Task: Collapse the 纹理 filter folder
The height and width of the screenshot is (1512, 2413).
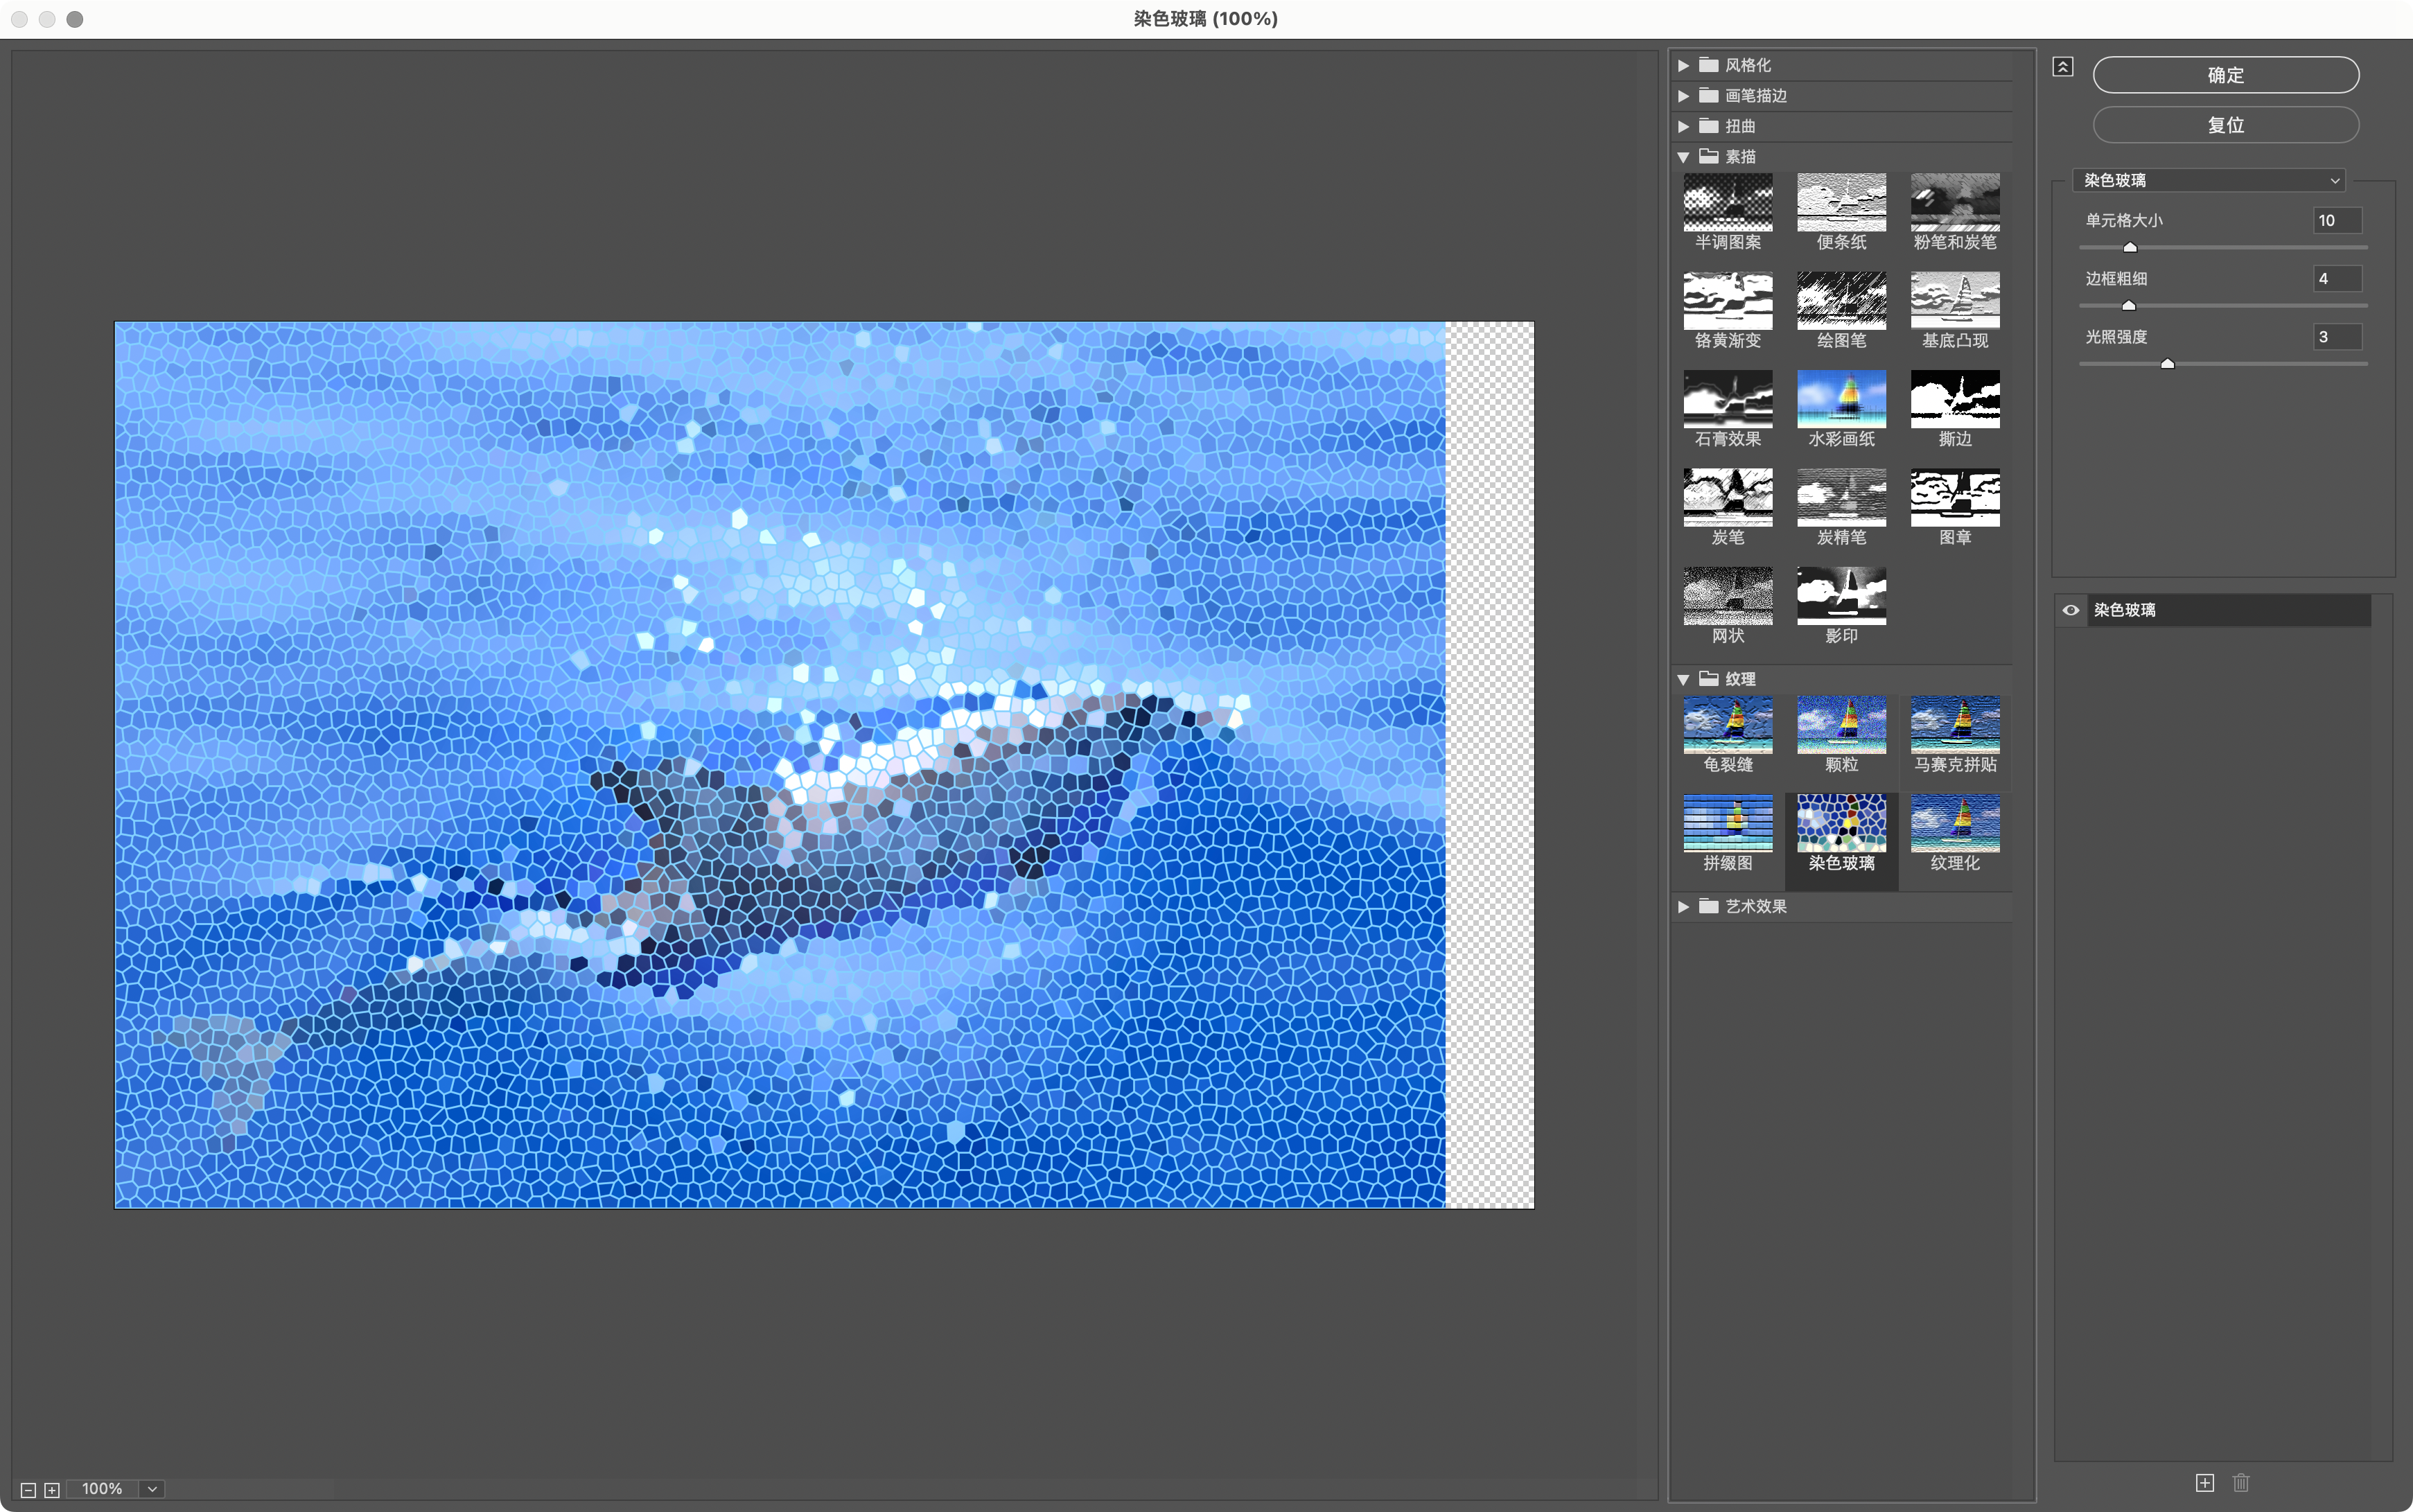Action: [x=1683, y=679]
